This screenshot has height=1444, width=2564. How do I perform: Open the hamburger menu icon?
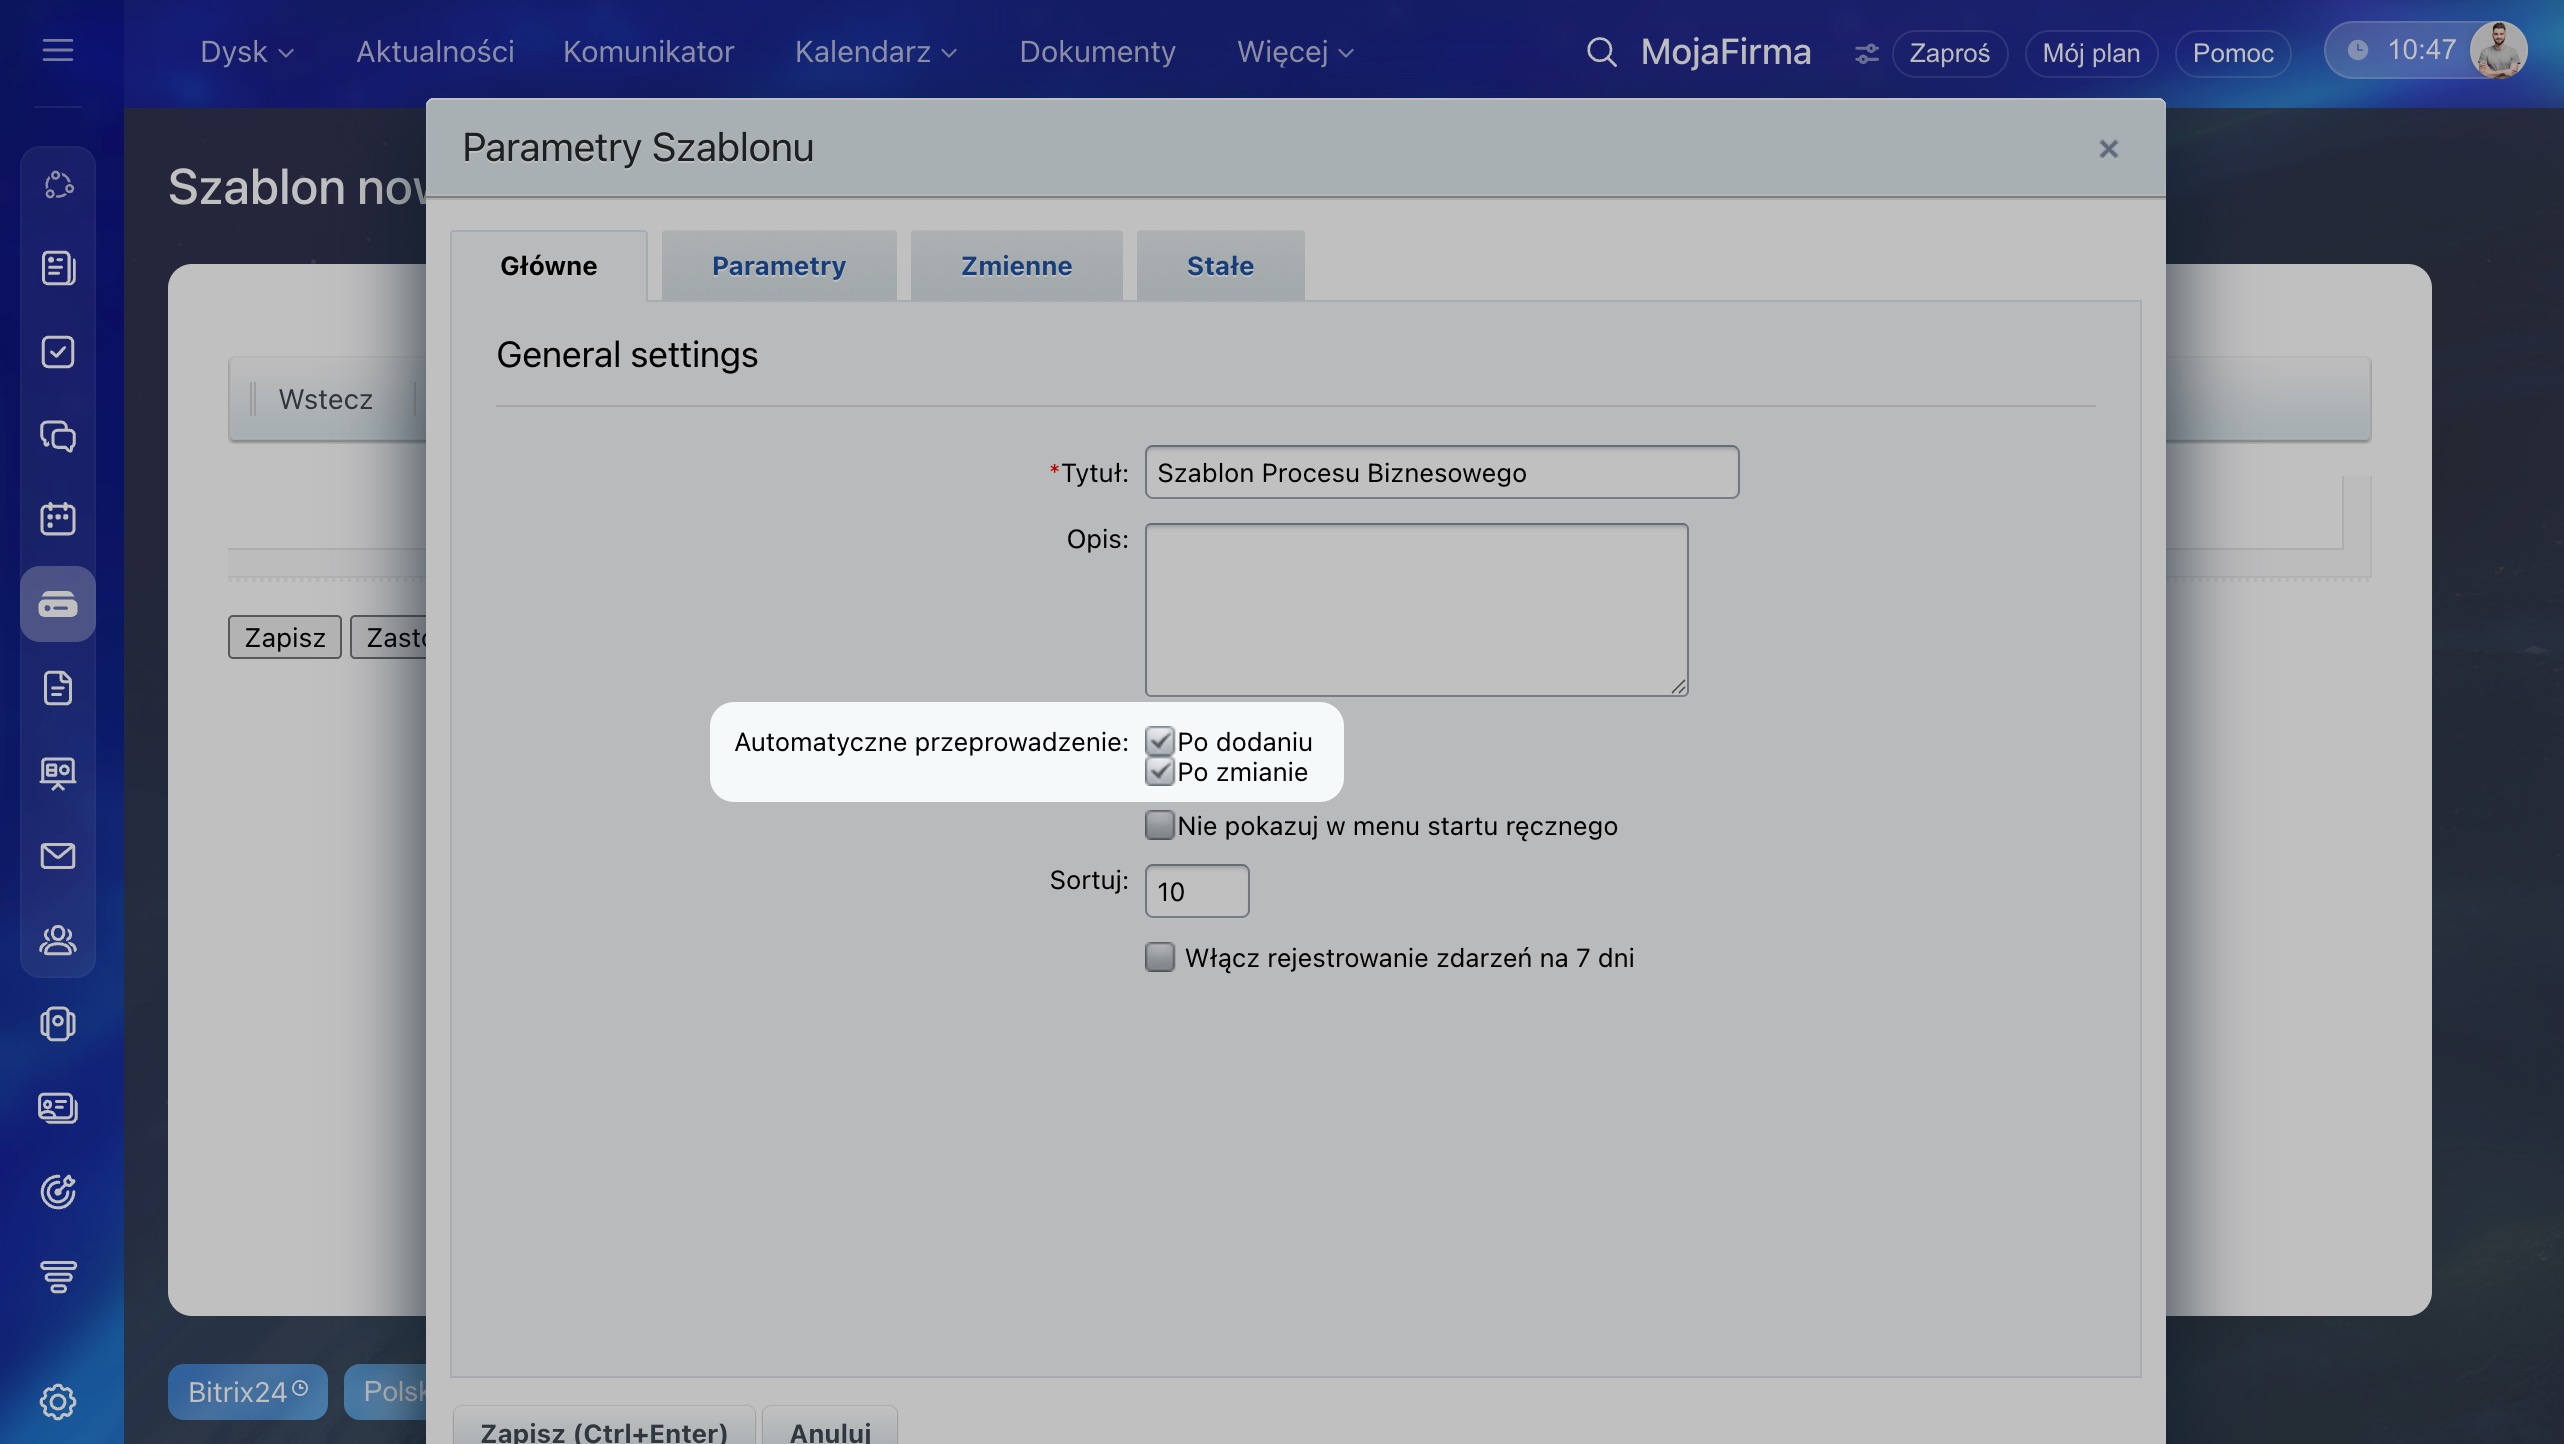58,50
